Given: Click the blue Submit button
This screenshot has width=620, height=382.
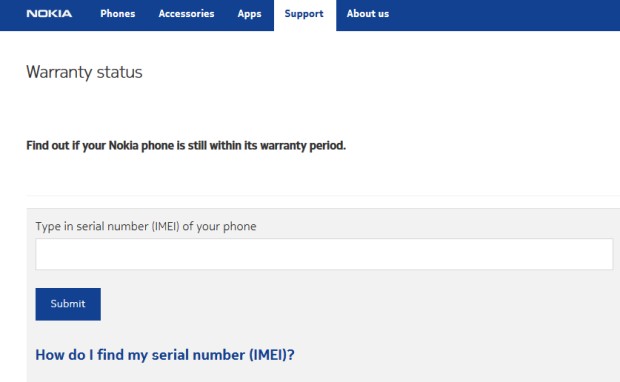Looking at the screenshot, I should point(68,304).
